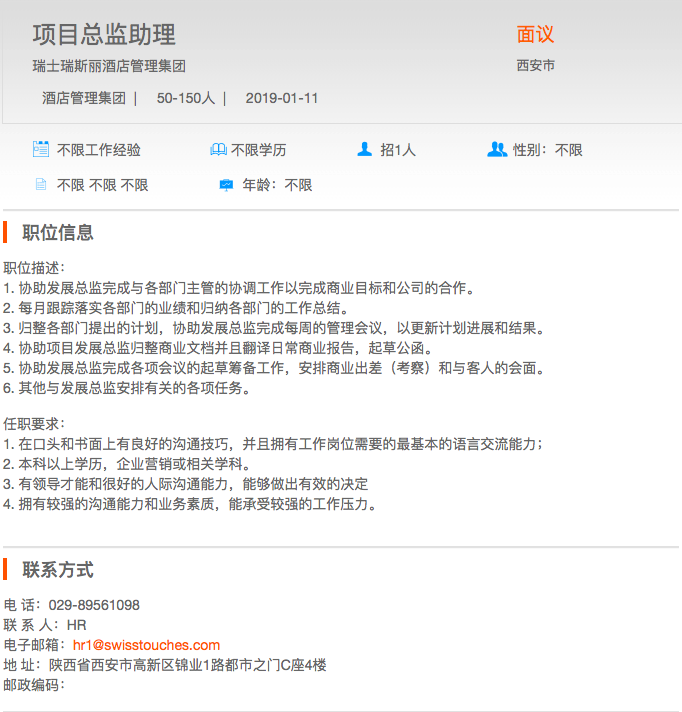Click the open book education icon

click(218, 150)
